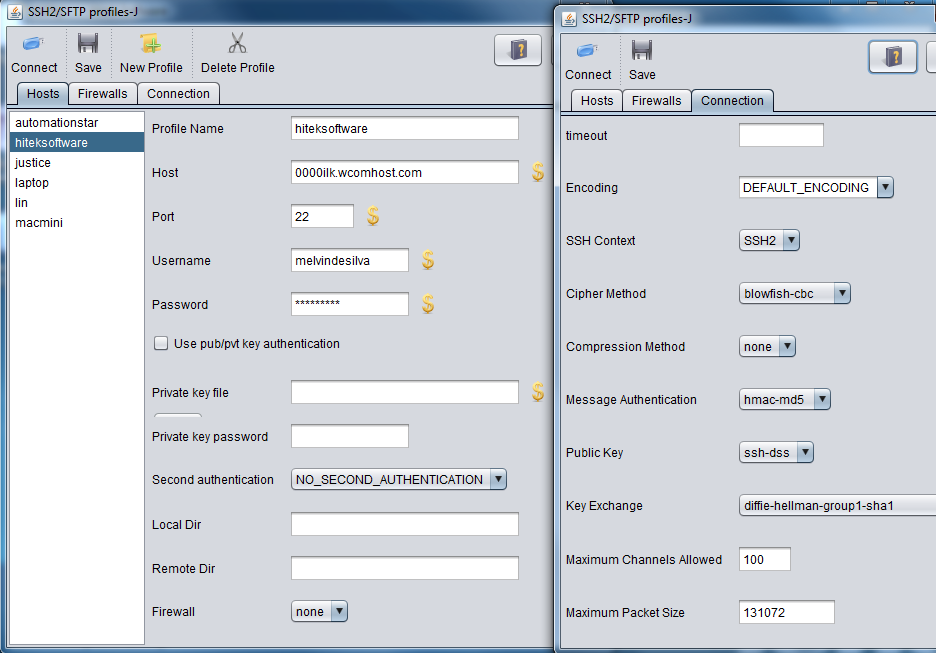Open help book icon in left window
The width and height of the screenshot is (936, 653).
click(x=518, y=50)
